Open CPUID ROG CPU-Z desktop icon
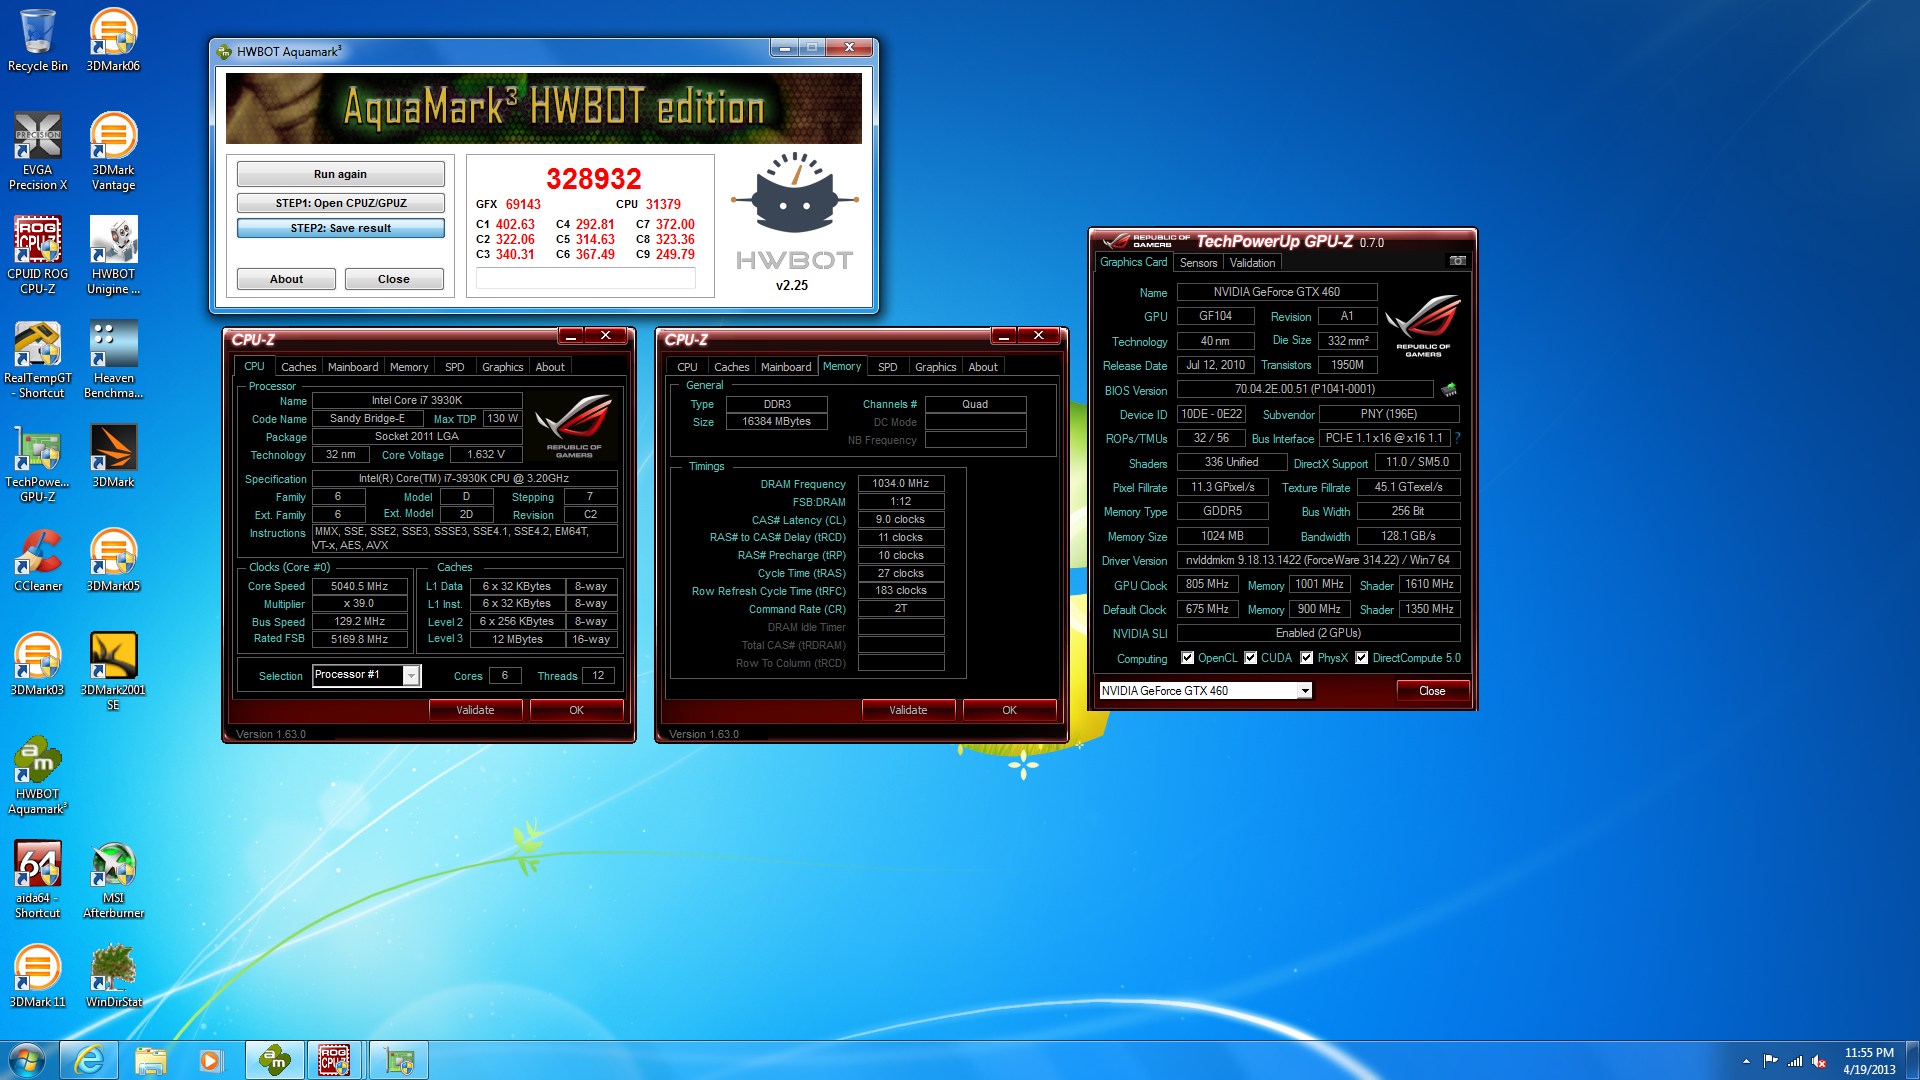 (38, 255)
